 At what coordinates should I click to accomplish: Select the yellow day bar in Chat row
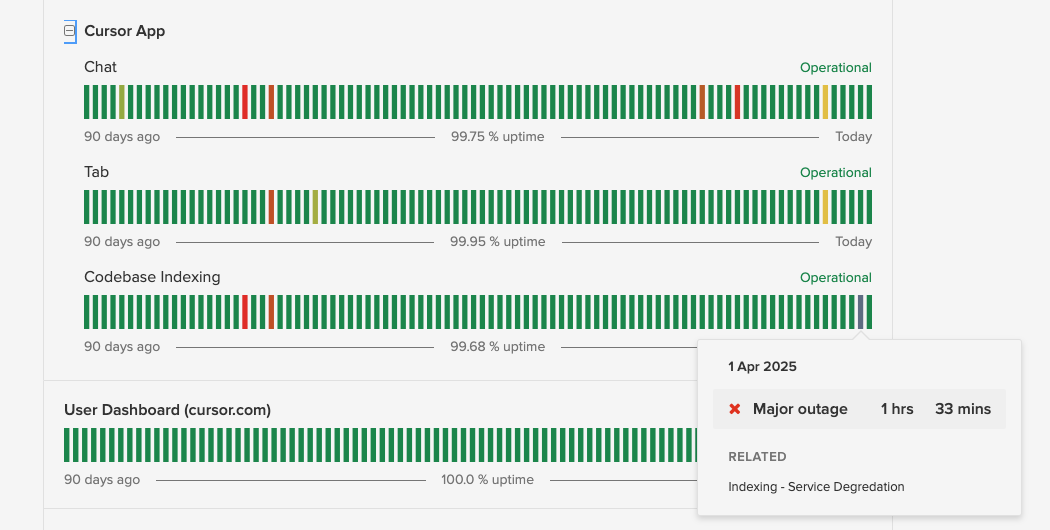[x=825, y=102]
